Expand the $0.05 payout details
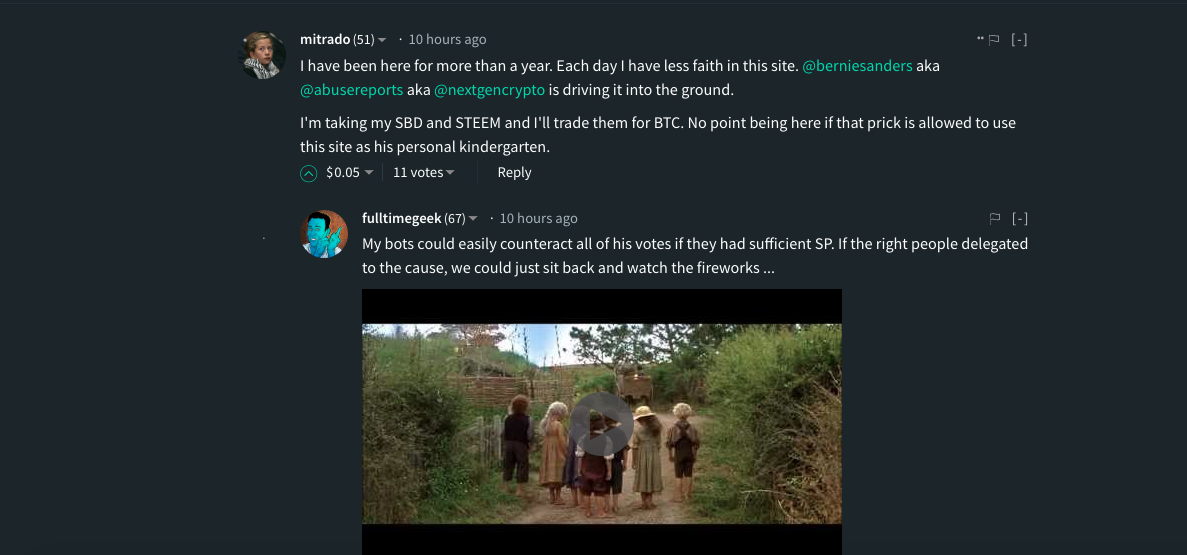1187x555 pixels. (369, 173)
